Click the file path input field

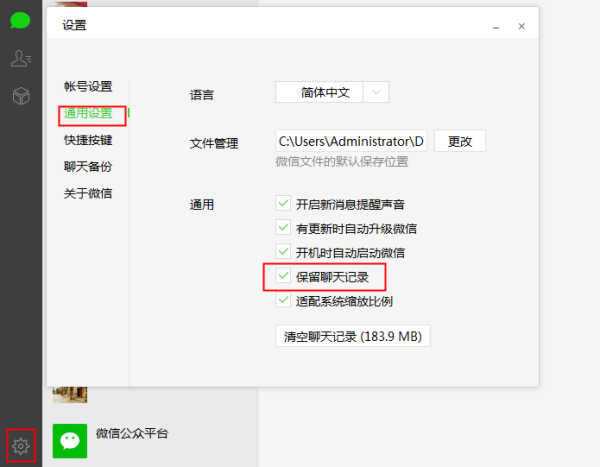[x=351, y=141]
